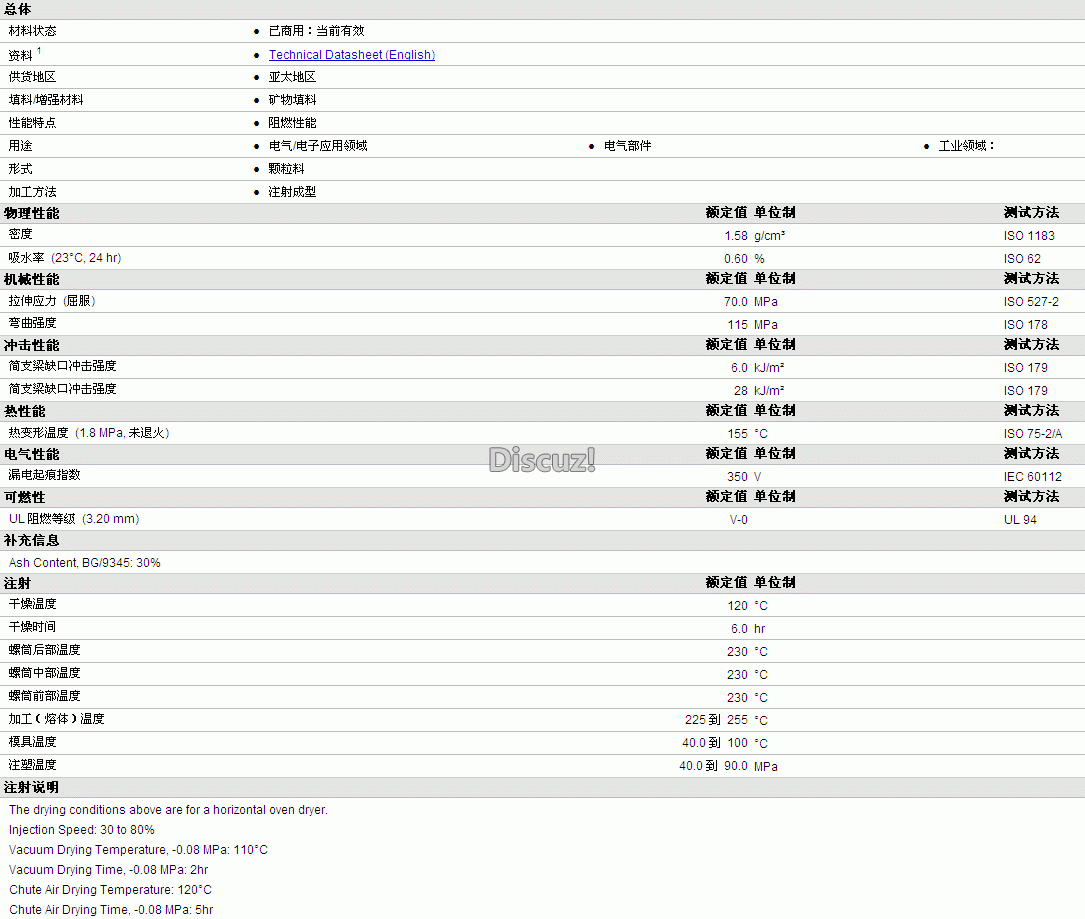Open the Technical Datasheet (English) link

tap(352, 55)
